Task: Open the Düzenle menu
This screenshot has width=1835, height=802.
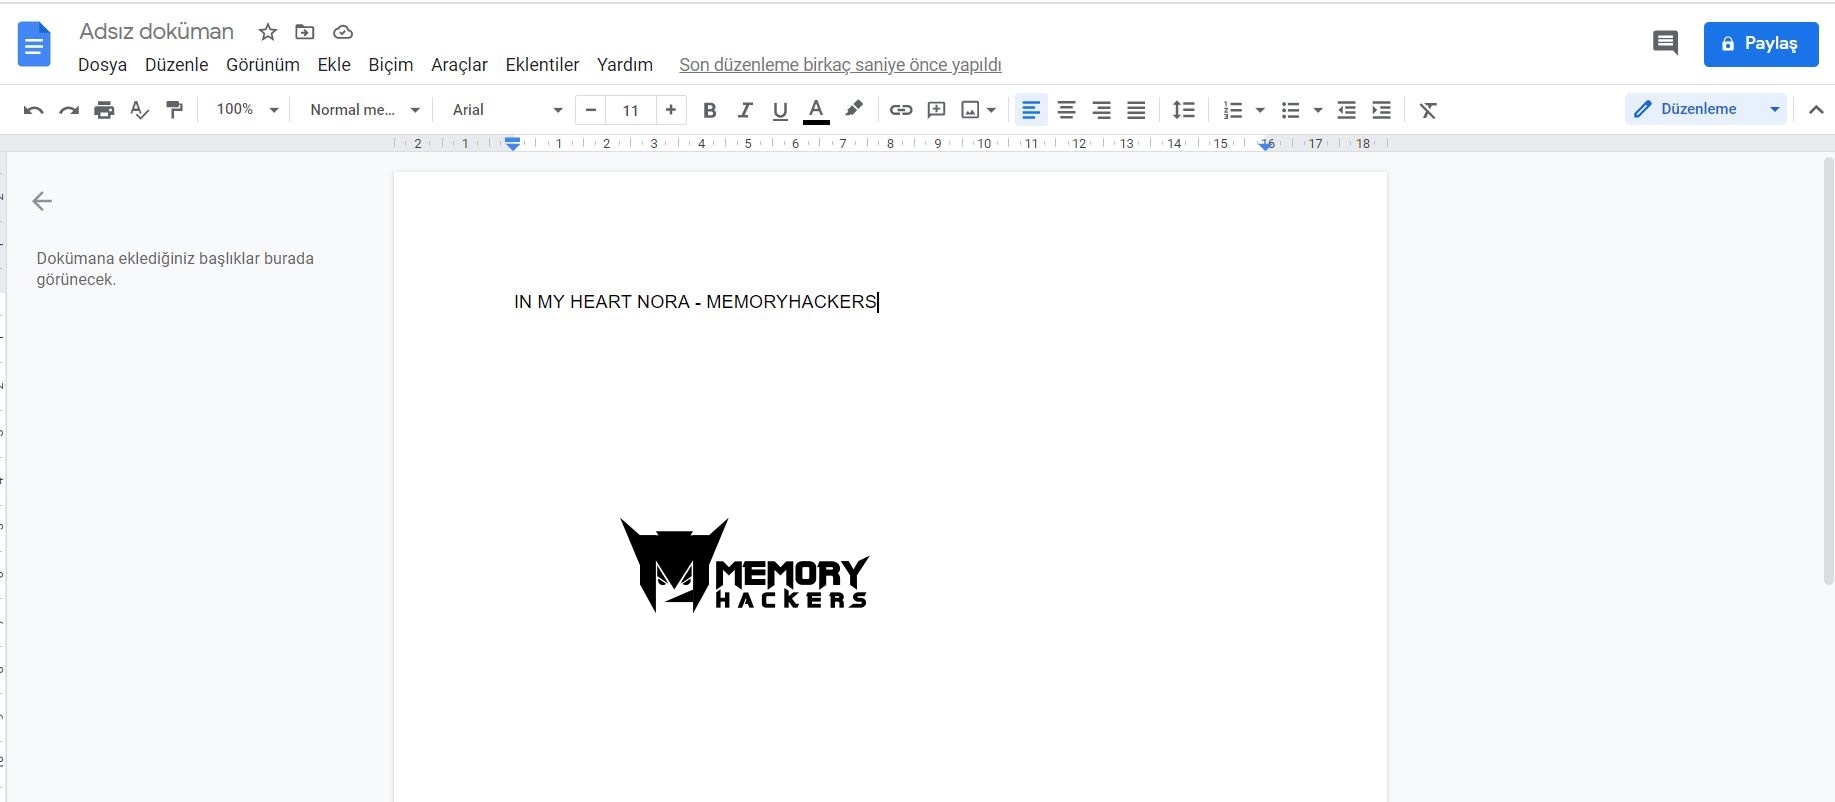Action: [x=177, y=65]
